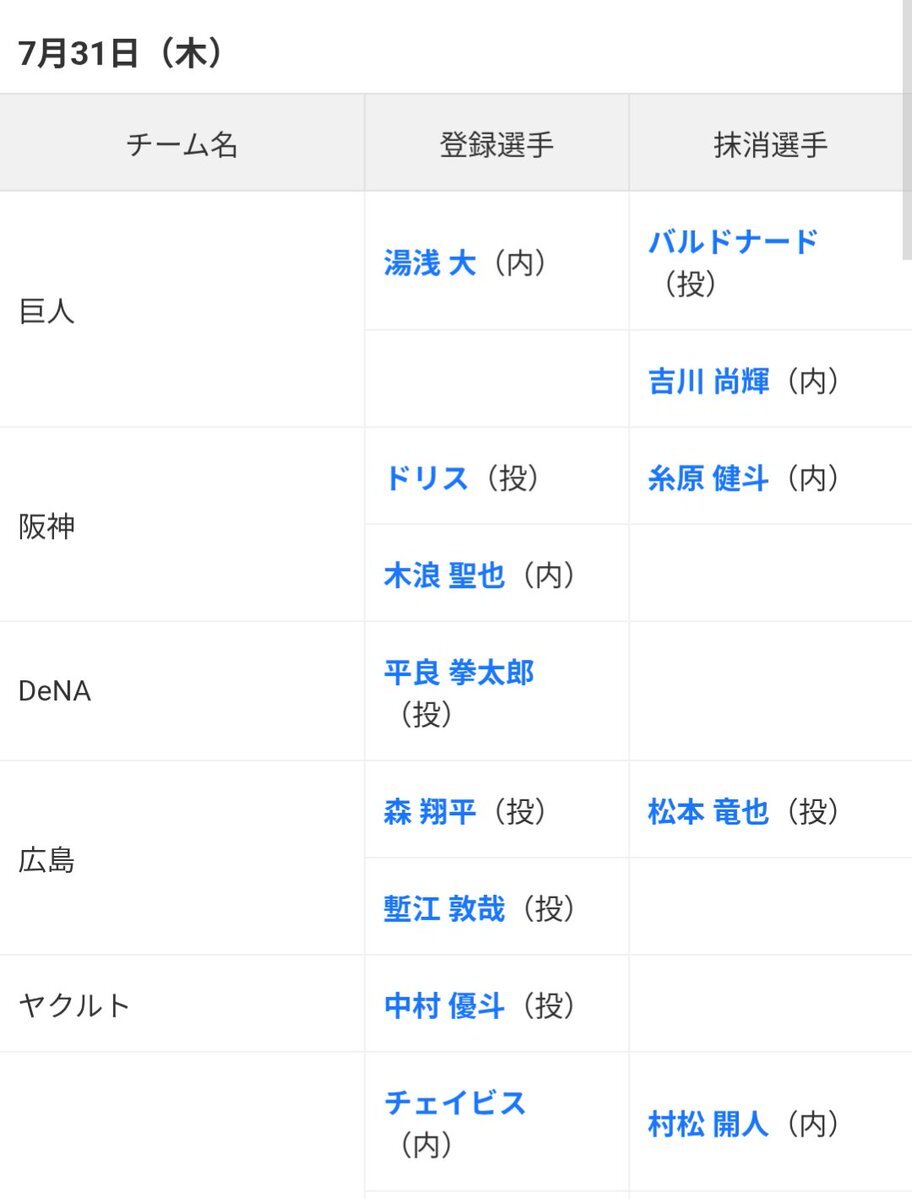Click 村松 開人 player link

(709, 1124)
